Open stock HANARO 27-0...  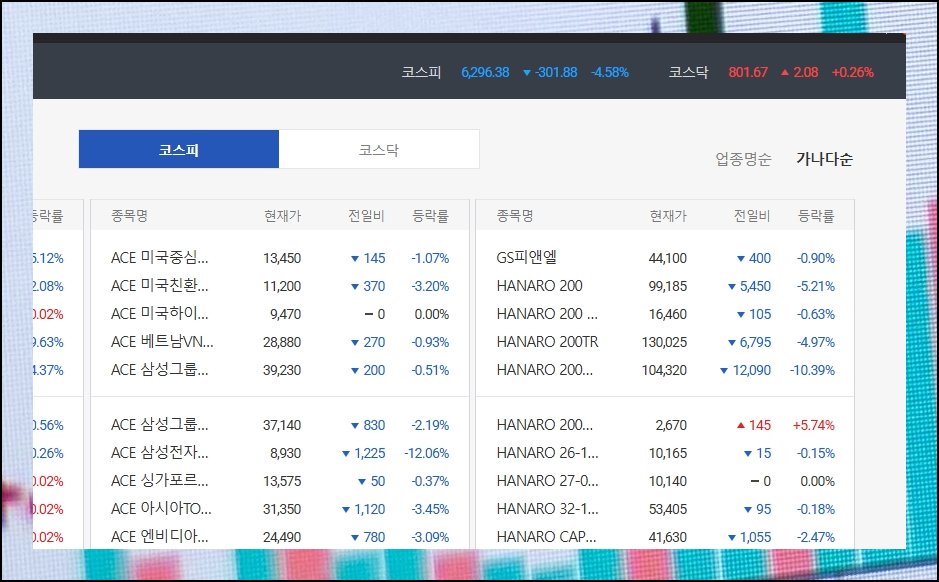pyautogui.click(x=547, y=481)
